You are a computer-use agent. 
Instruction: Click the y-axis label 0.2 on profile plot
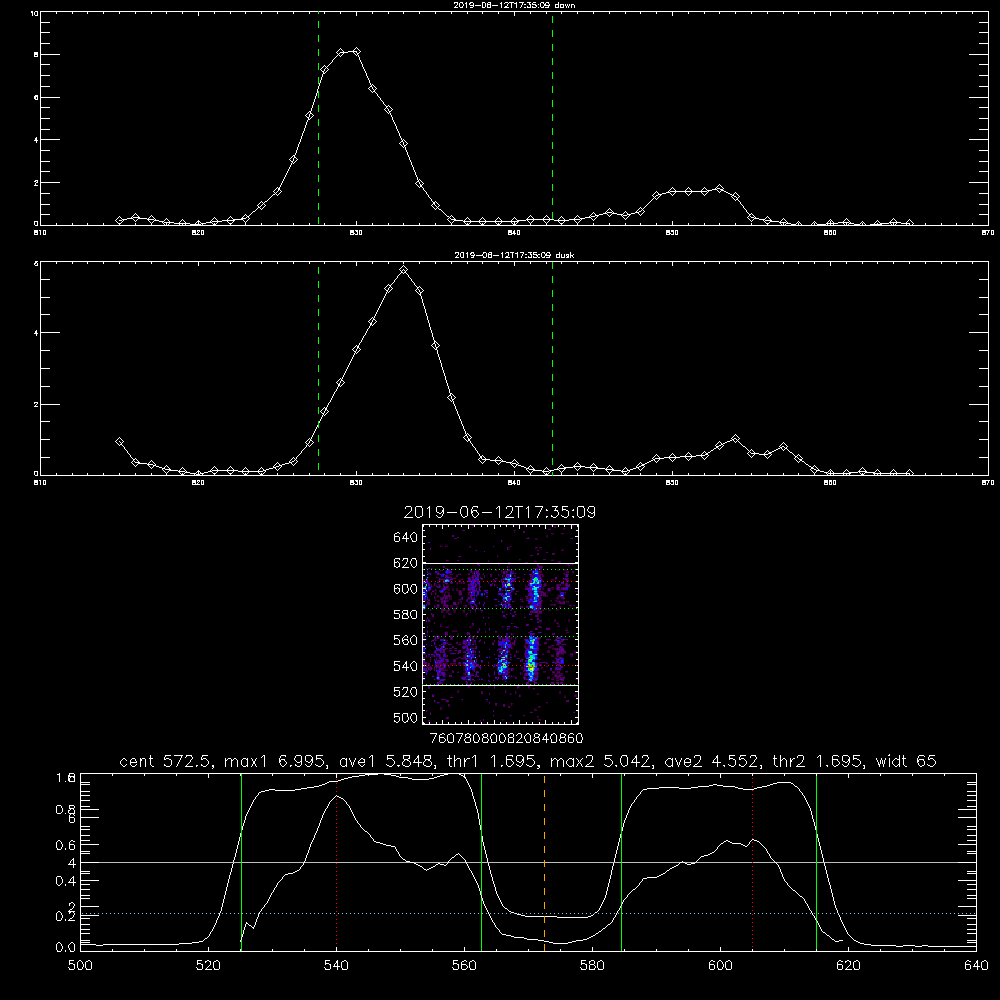click(66, 916)
